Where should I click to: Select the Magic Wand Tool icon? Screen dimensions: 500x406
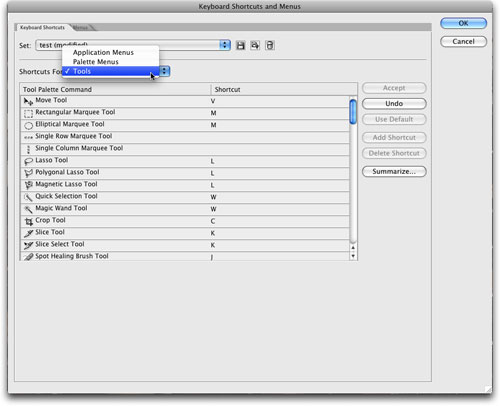click(28, 209)
